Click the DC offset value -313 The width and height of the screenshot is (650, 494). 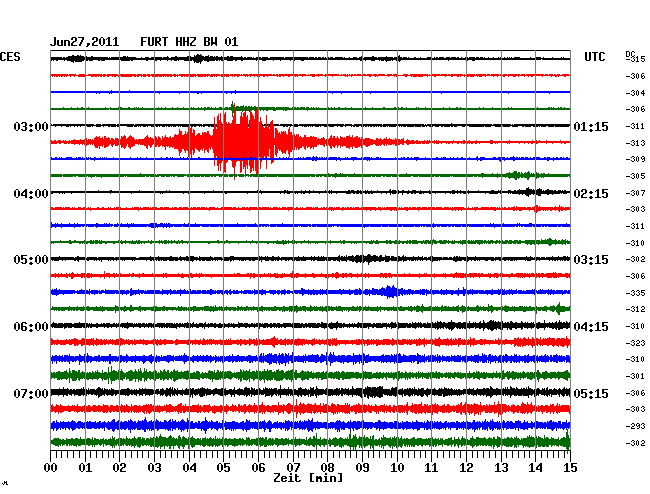635,143
